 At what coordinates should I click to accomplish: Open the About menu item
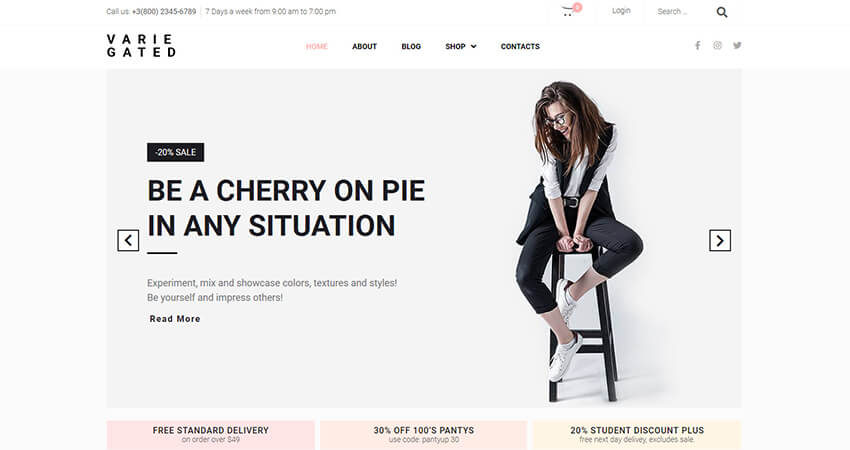point(364,47)
